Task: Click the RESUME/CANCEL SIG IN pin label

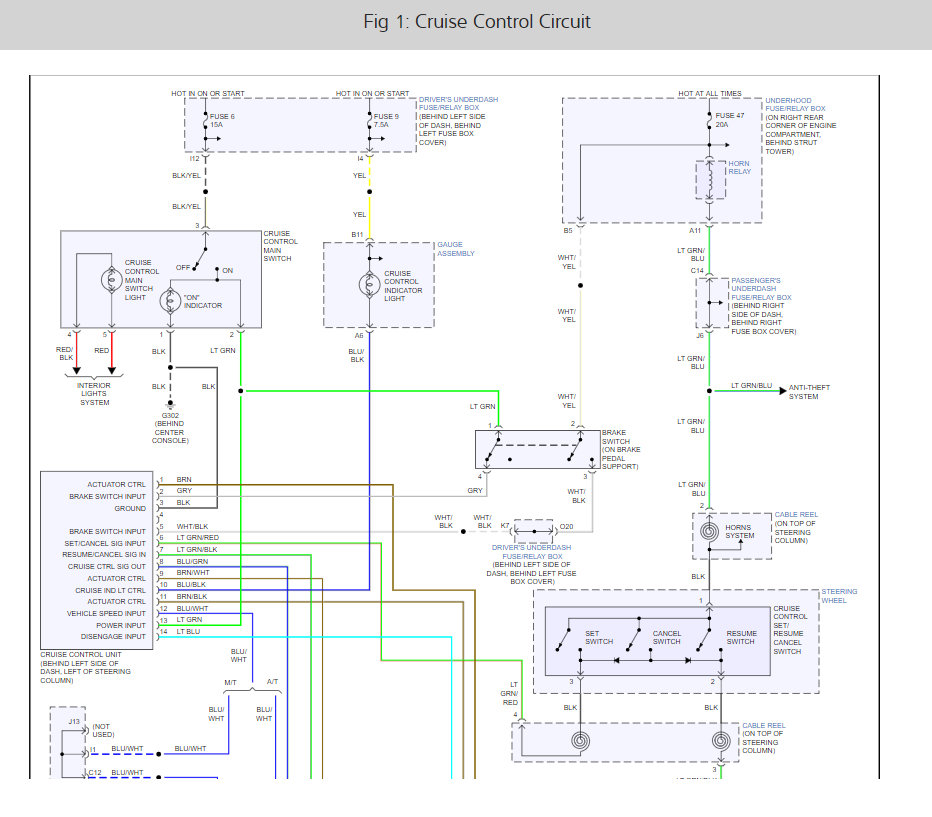Action: point(104,554)
